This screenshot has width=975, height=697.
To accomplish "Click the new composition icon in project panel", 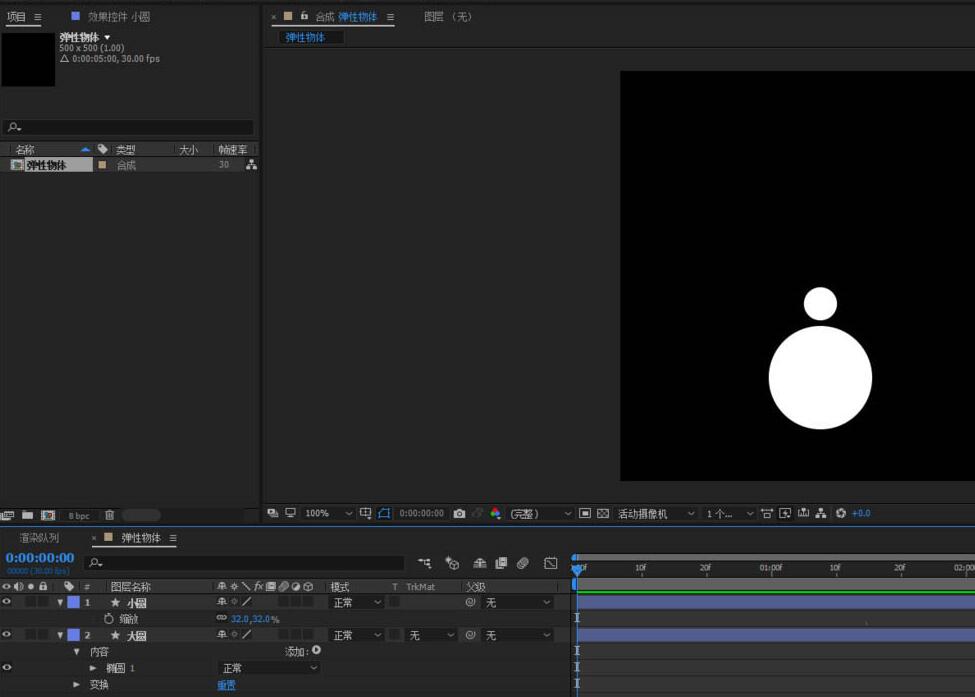I will point(47,515).
